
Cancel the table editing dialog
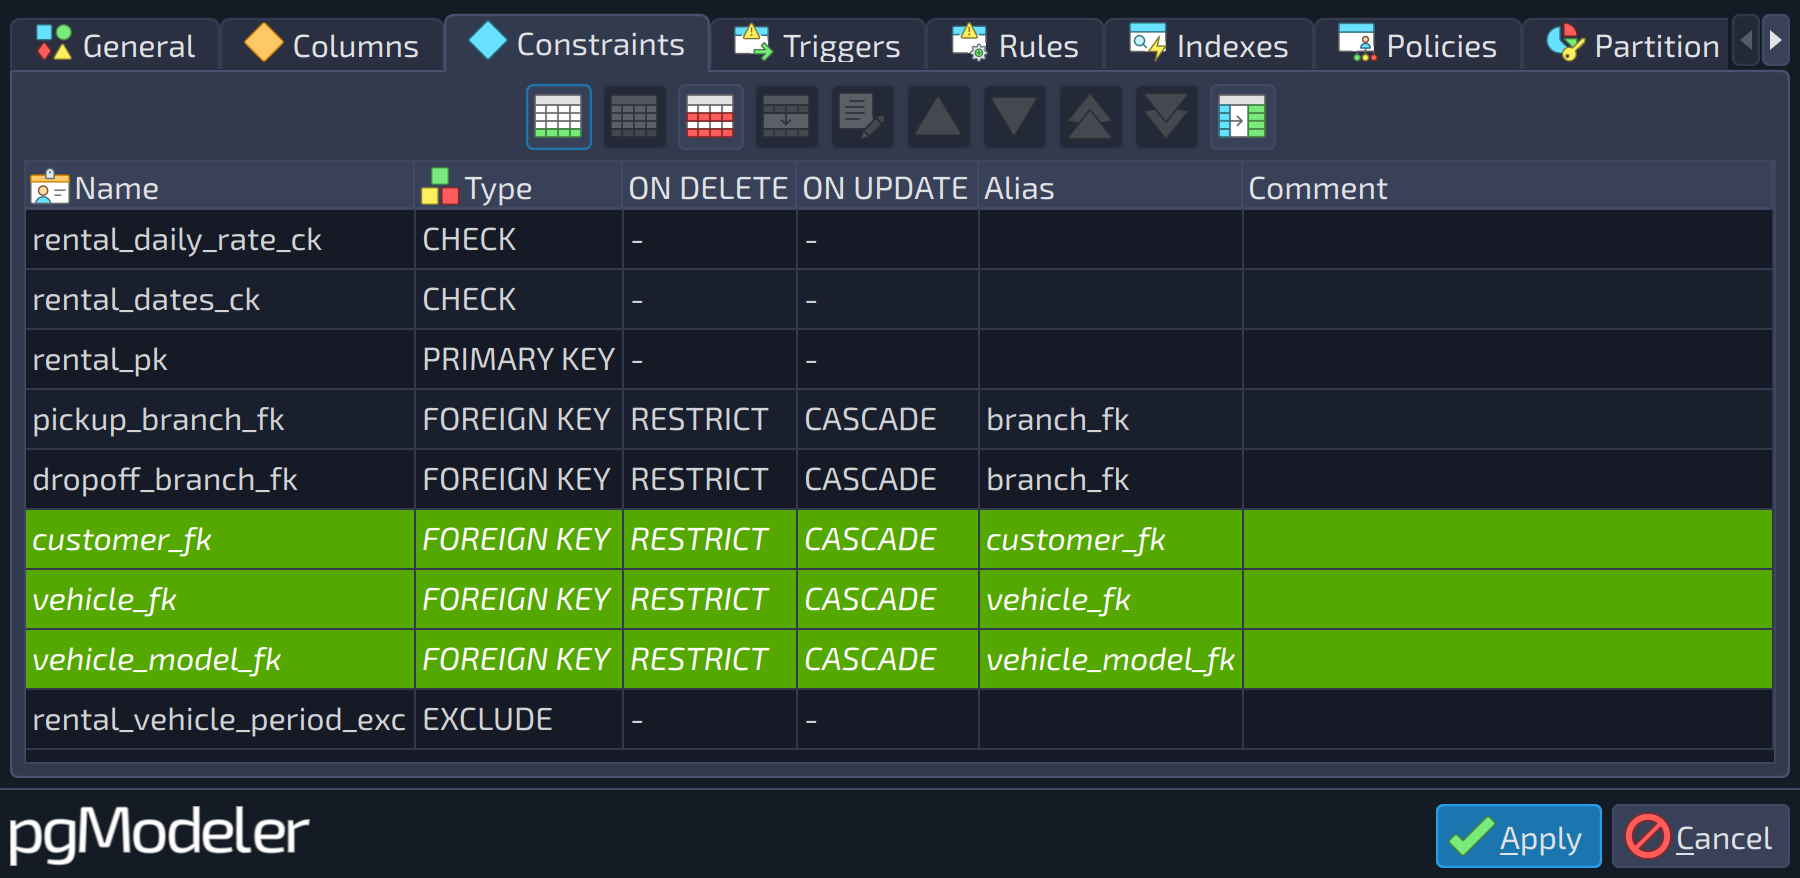[1700, 836]
